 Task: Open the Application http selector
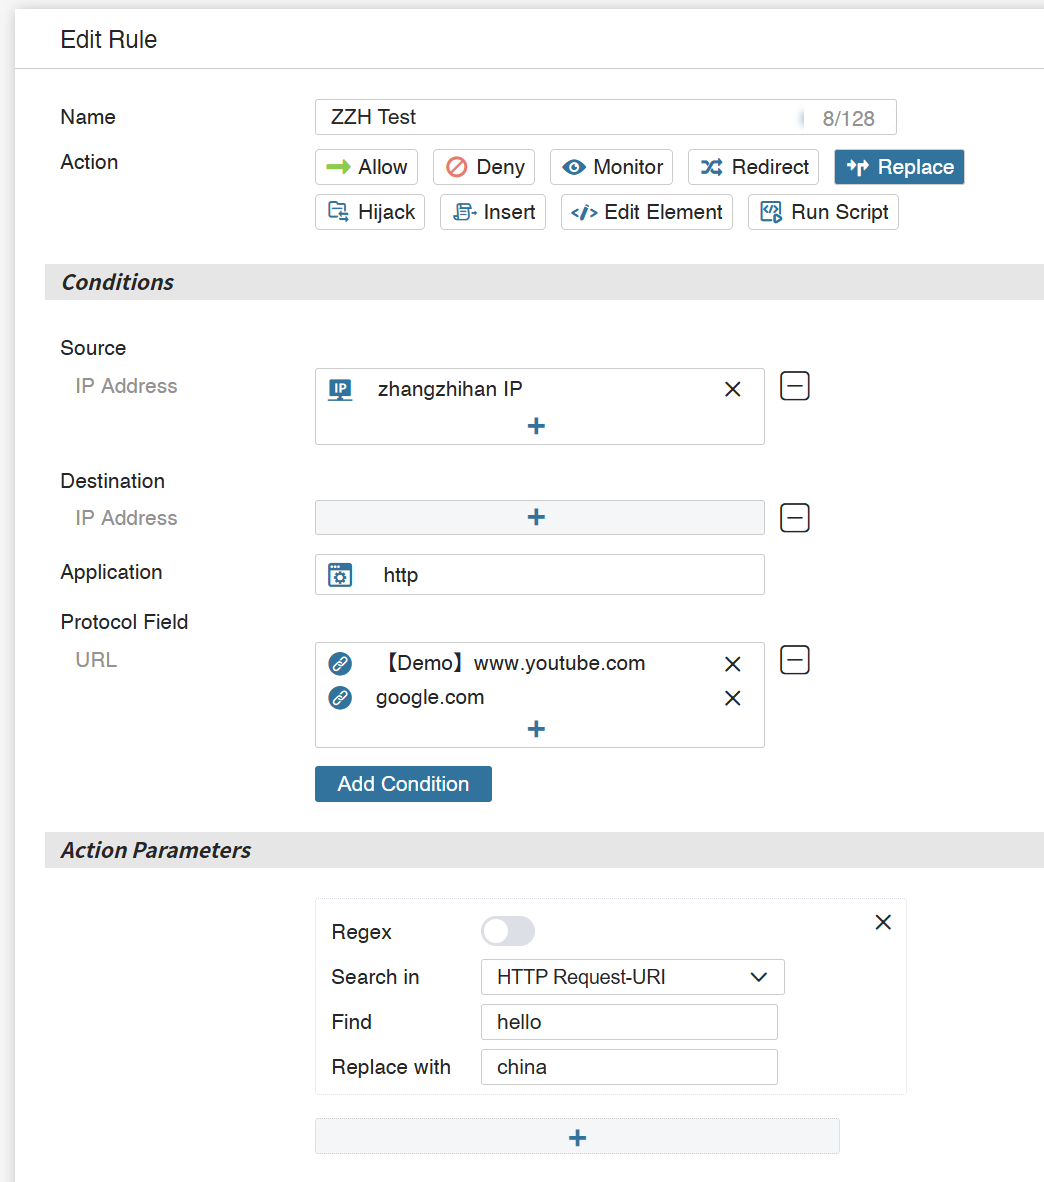click(539, 575)
